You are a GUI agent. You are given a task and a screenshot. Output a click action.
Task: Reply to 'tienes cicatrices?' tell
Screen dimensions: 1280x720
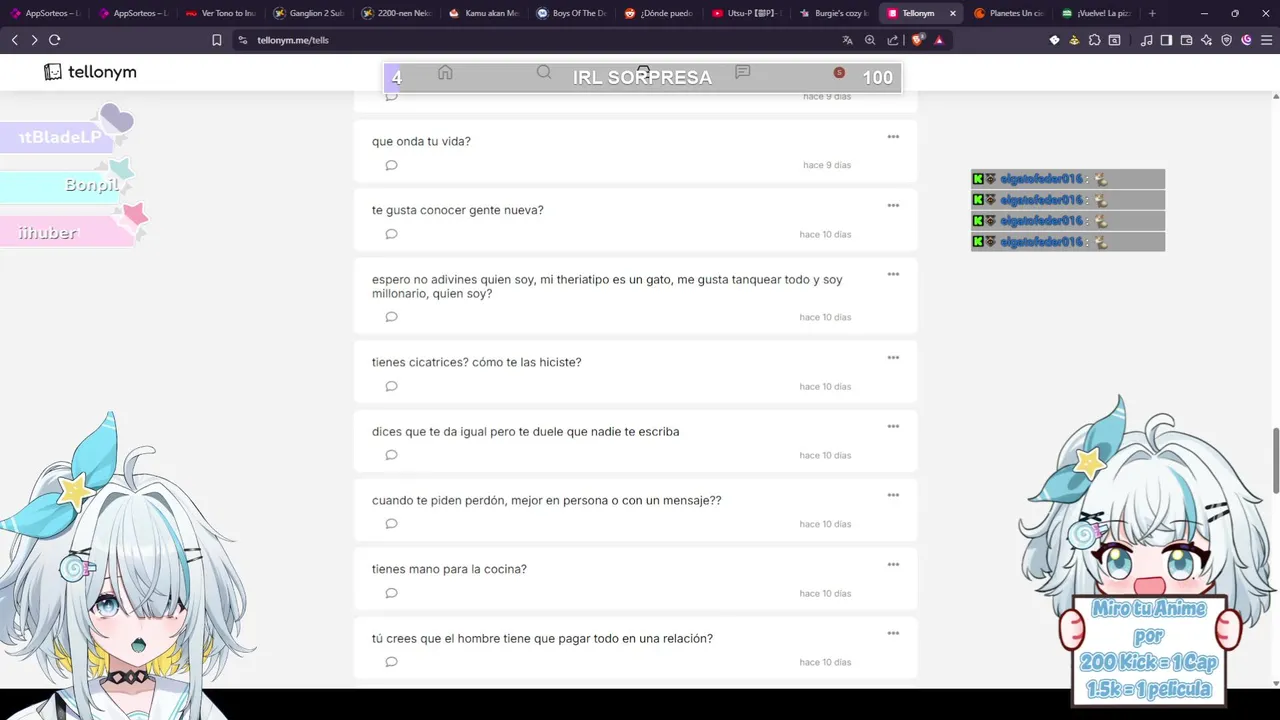coord(391,386)
